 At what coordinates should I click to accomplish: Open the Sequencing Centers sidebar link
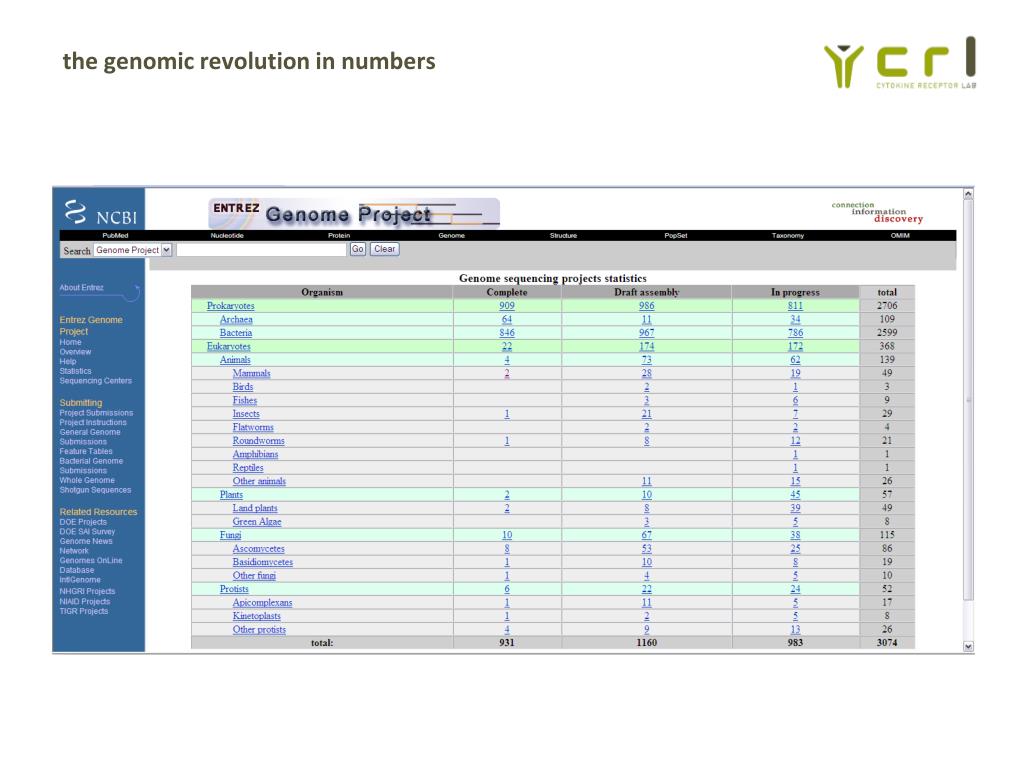point(95,381)
